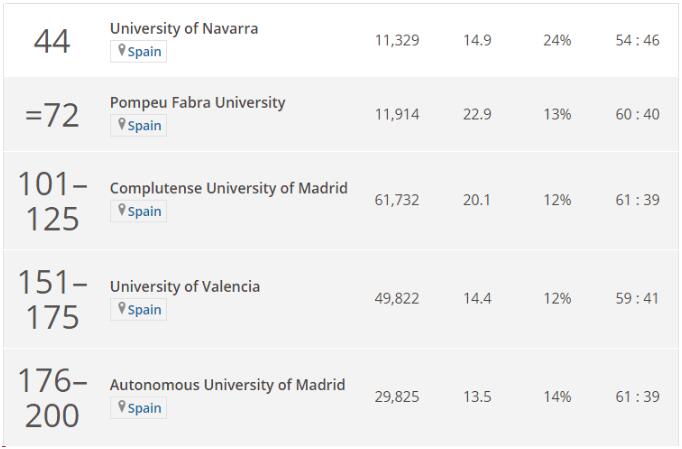Screen dimensions: 682x449
Task: Click Spain label below Autonomous University of Madrid
Action: tap(144, 408)
